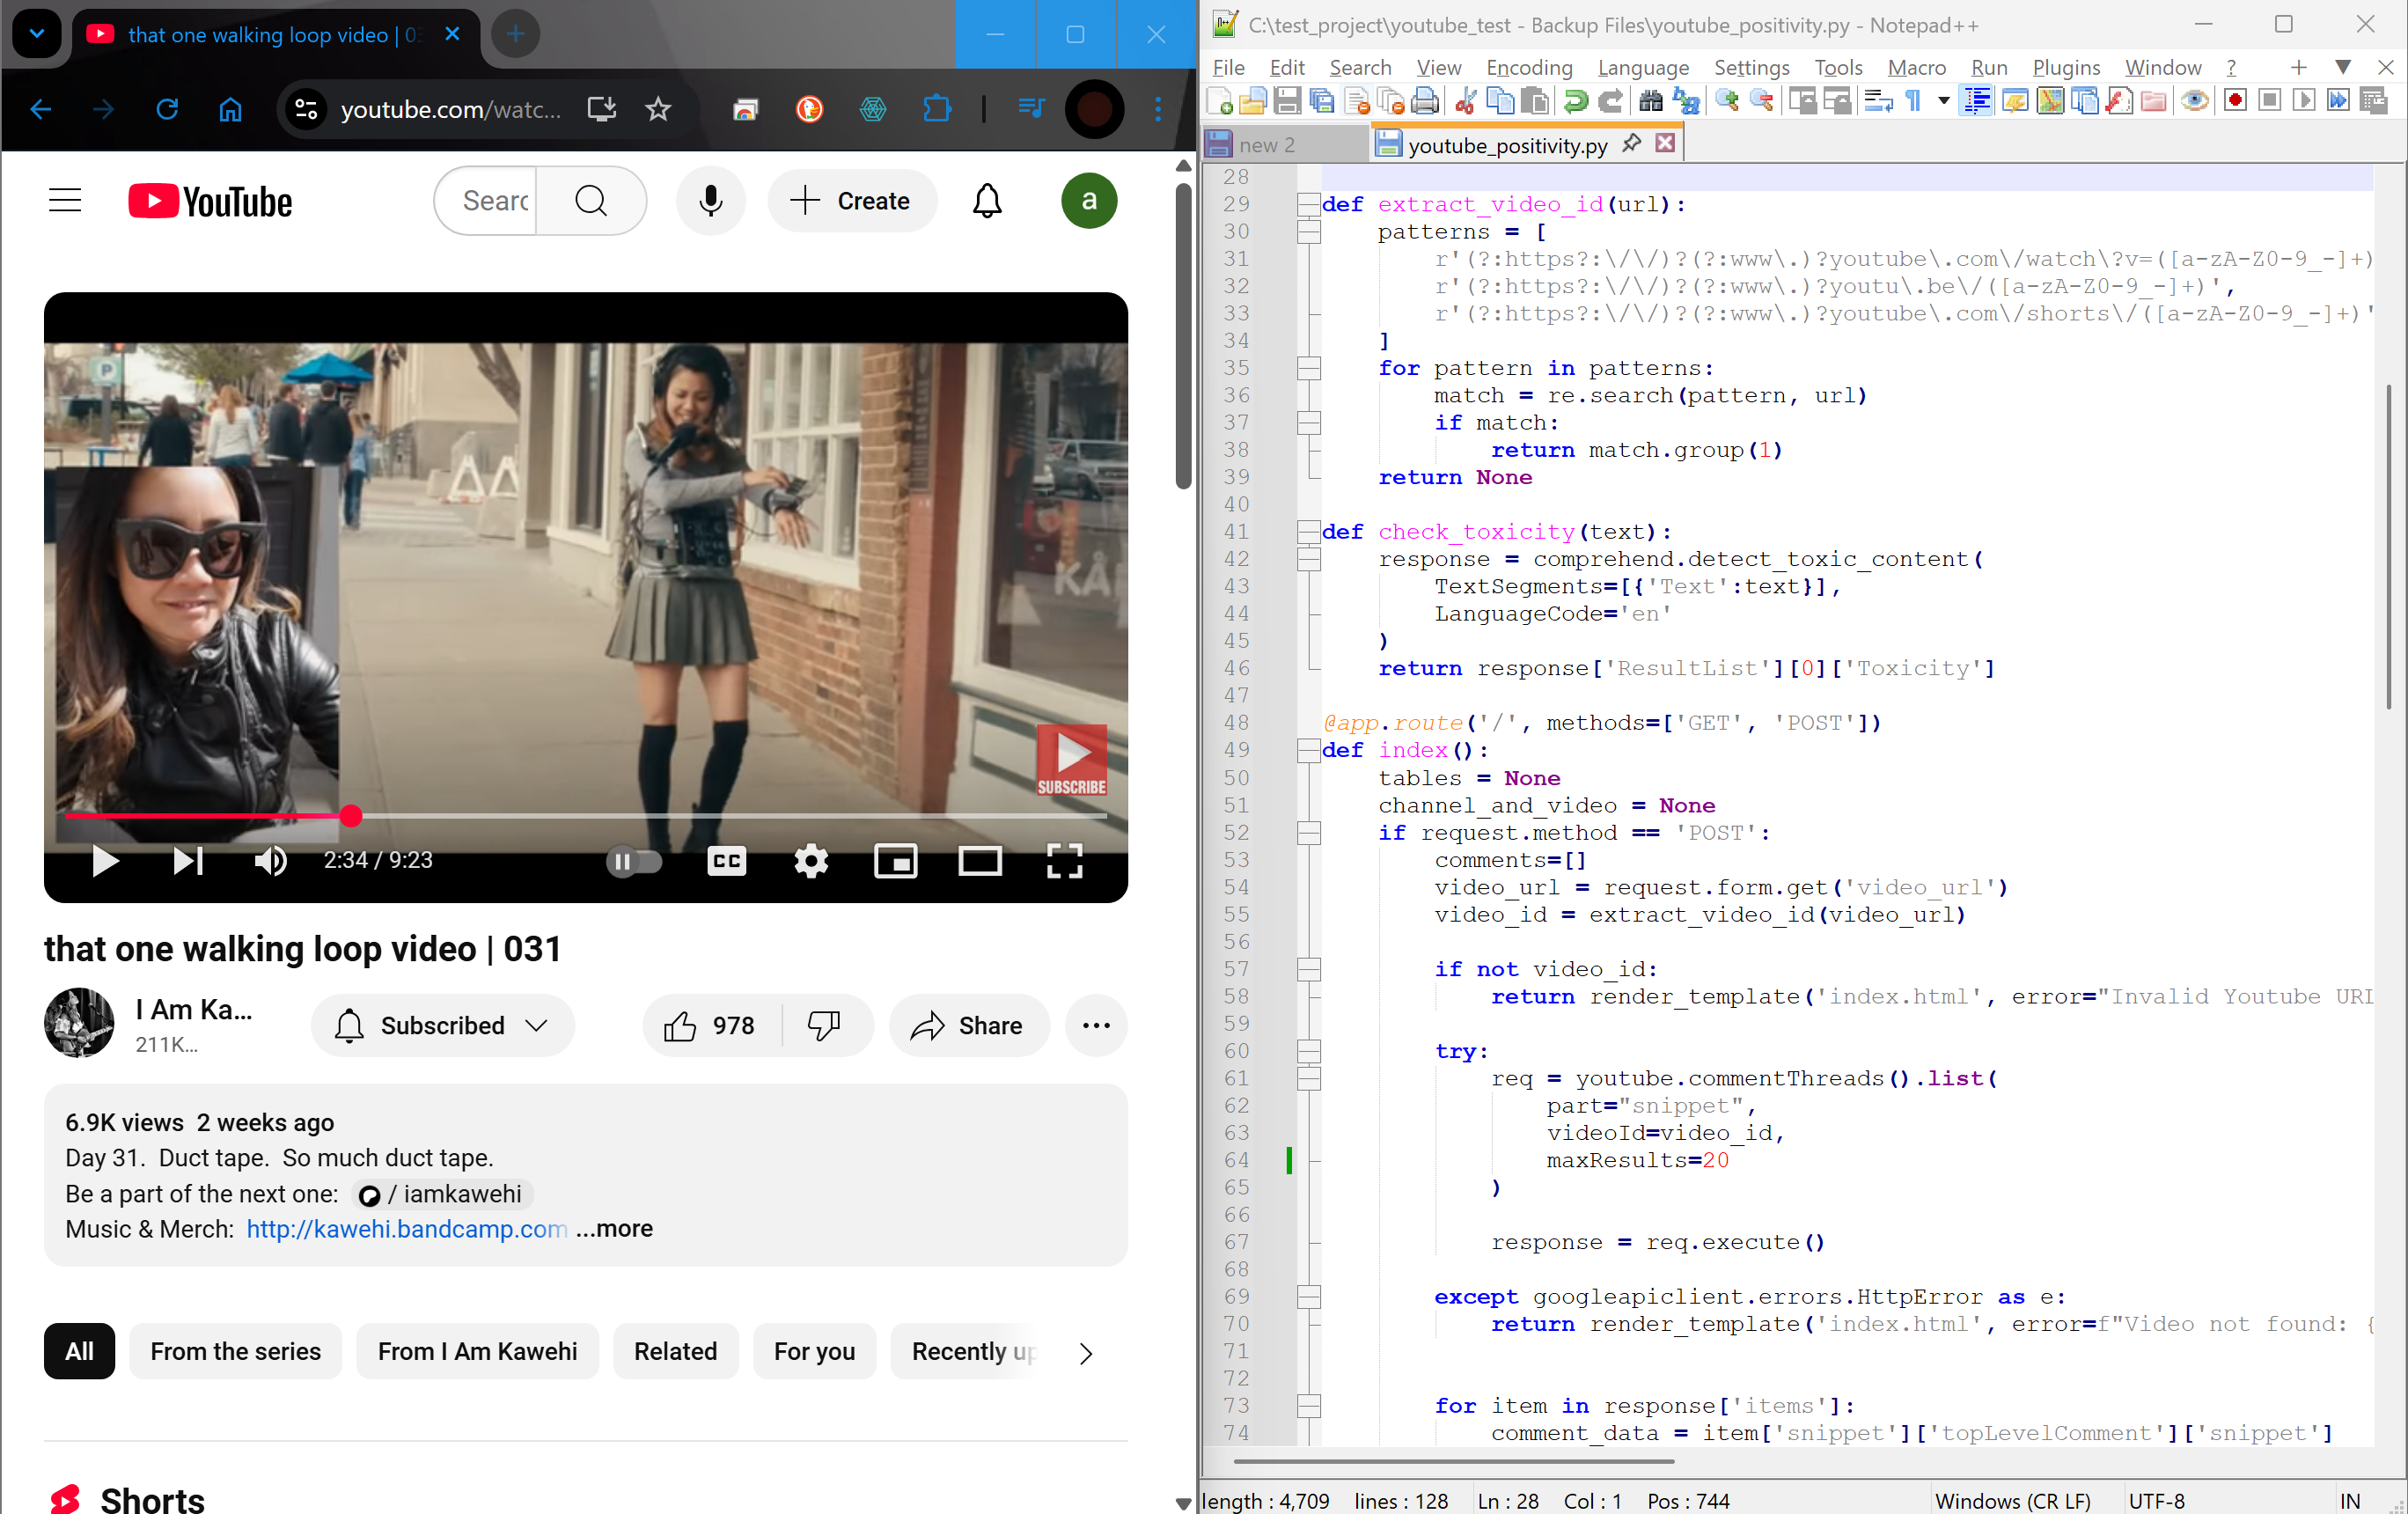The image size is (2408, 1514).
Task: Open the kawehi.bandcamp.com link
Action: coord(405,1229)
